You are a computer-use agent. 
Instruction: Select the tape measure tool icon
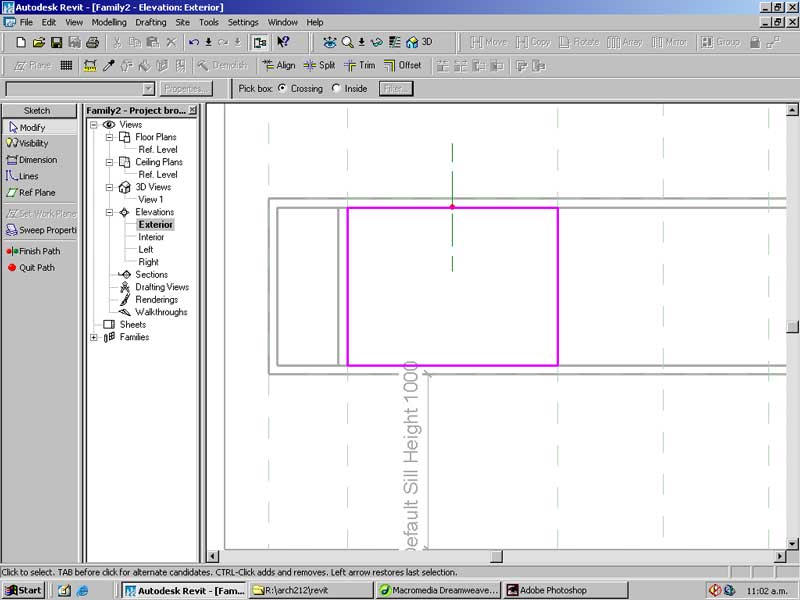click(90, 65)
